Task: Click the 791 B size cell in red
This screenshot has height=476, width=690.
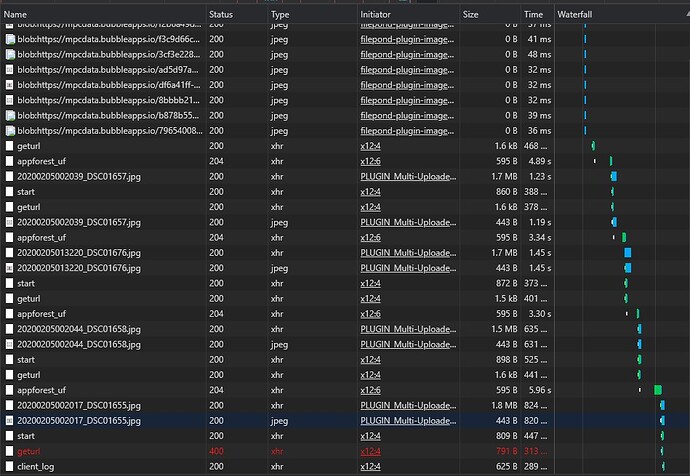Action: point(506,451)
